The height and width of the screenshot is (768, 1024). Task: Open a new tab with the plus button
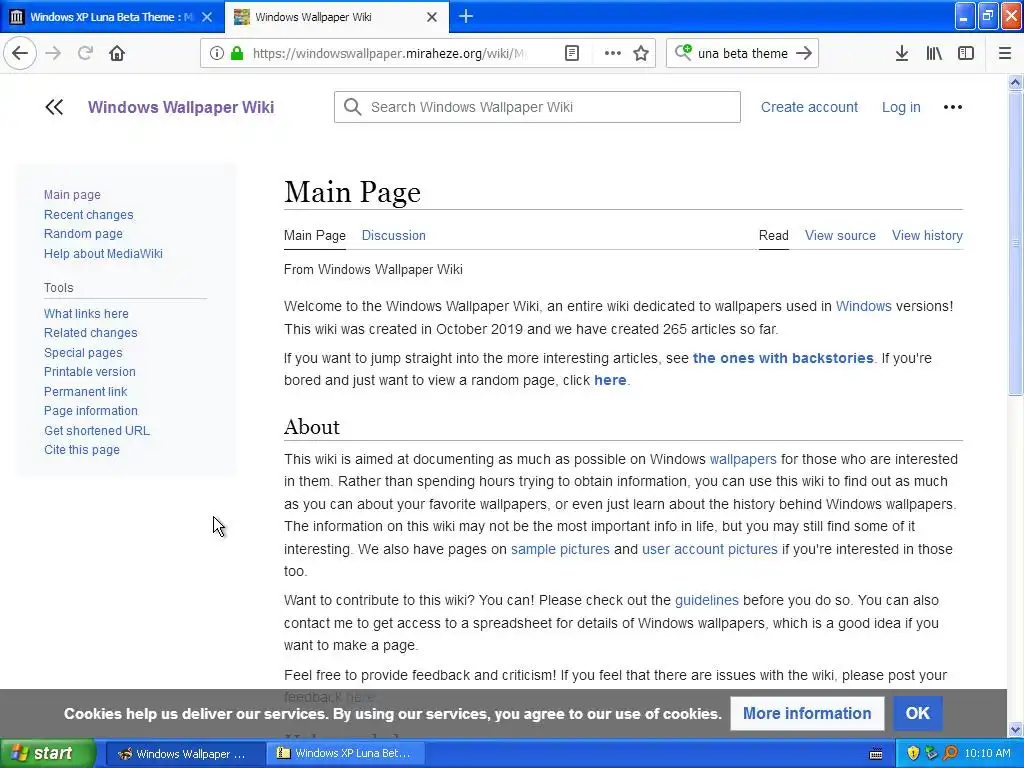[x=466, y=17]
